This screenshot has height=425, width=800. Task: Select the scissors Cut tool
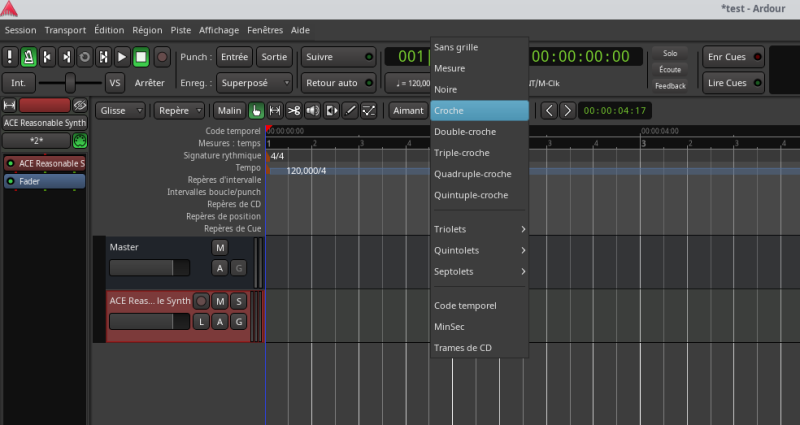click(294, 111)
